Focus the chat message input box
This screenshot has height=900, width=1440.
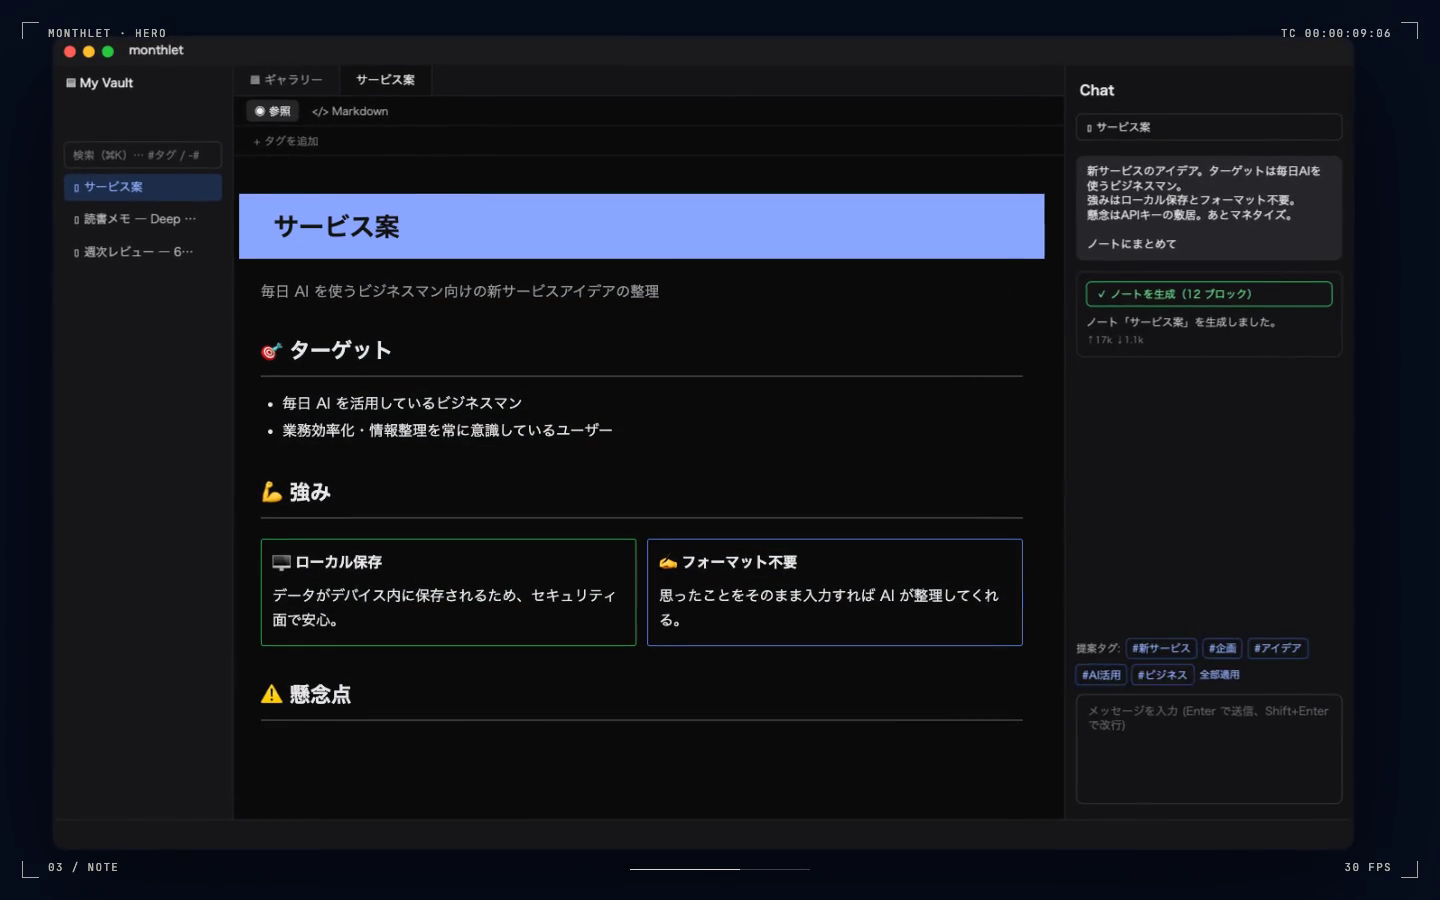pyautogui.click(x=1209, y=749)
